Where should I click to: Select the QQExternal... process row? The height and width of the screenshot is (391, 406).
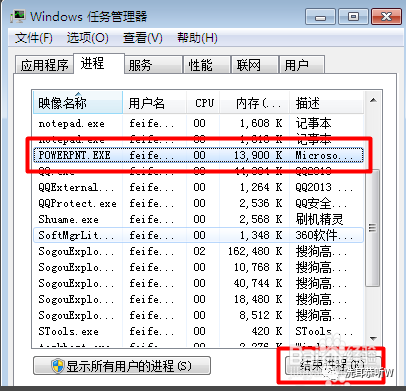point(198,187)
